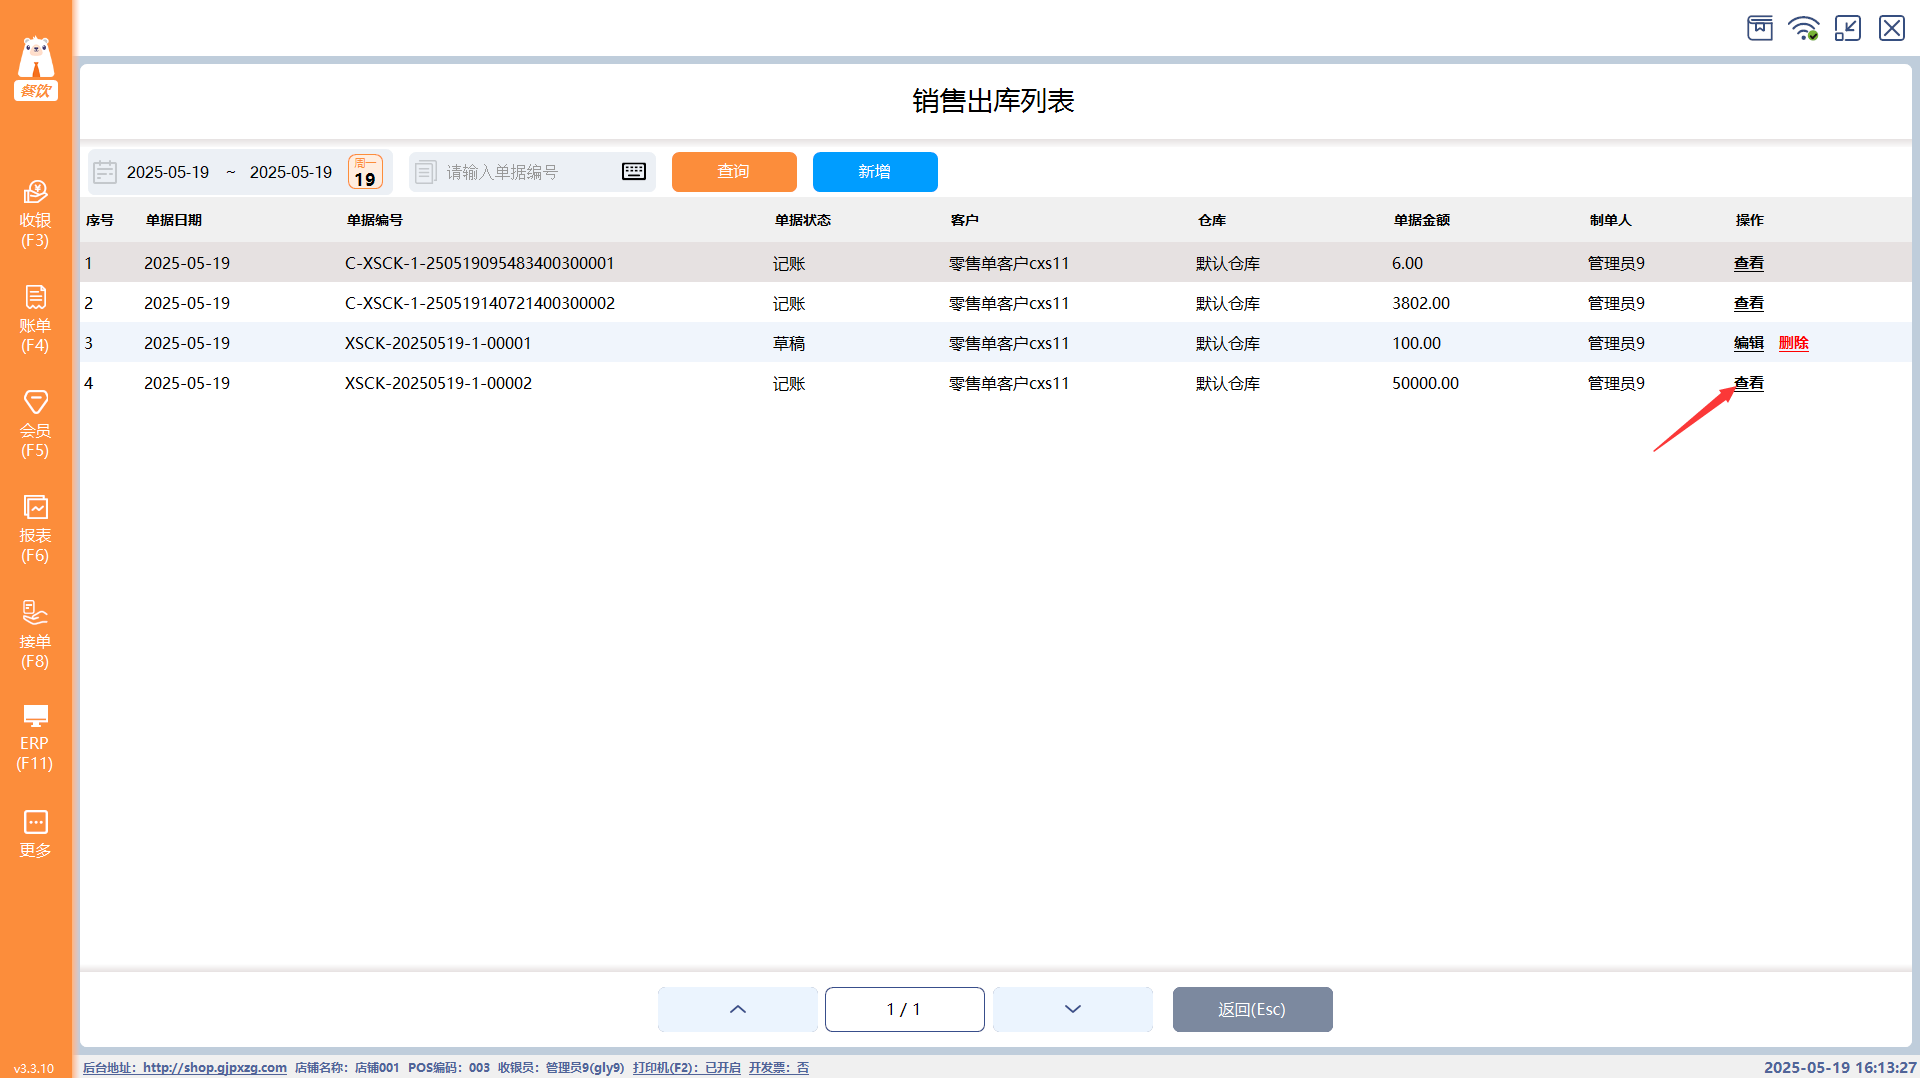Open the start date 2025-05-19 picker
This screenshot has width=1920, height=1078.
(x=168, y=172)
